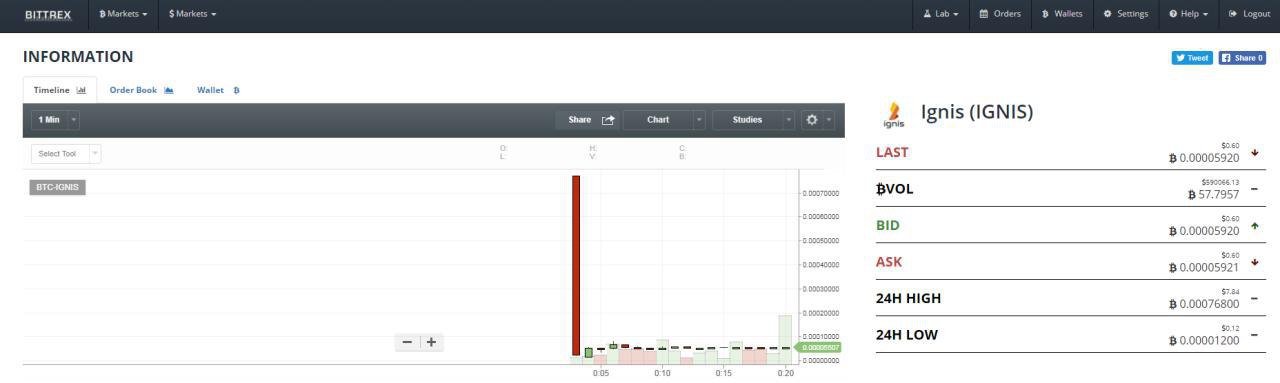Zoom out chart with minus button
The width and height of the screenshot is (1280, 383).
click(x=406, y=342)
